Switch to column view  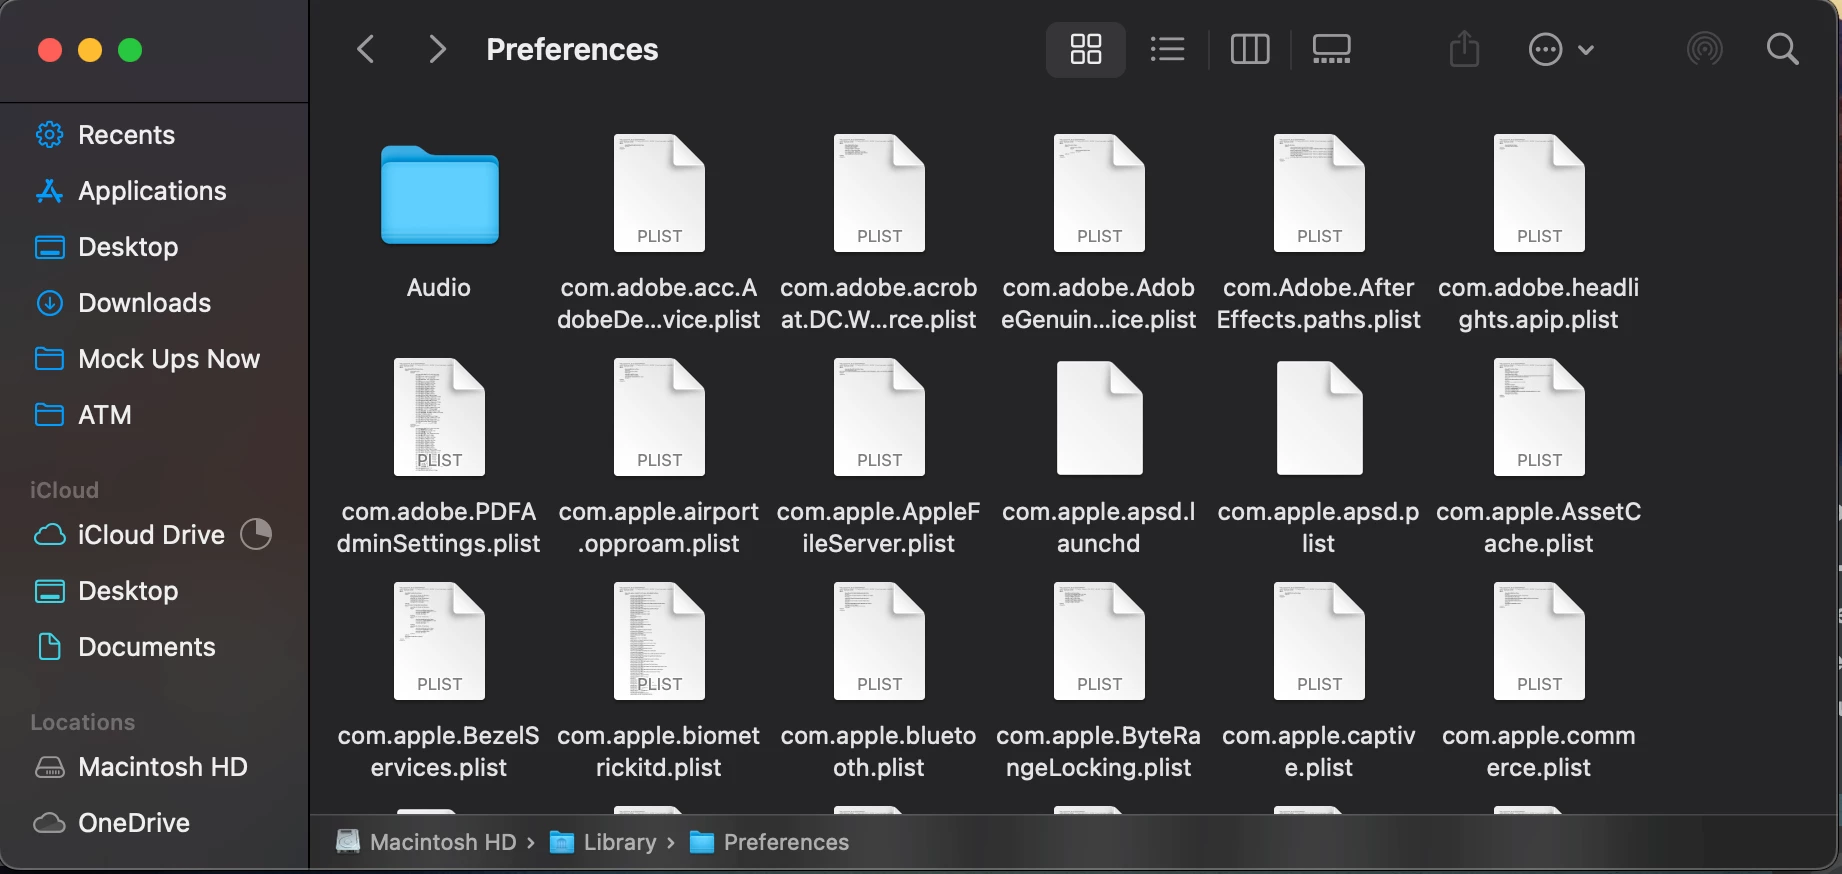pyautogui.click(x=1250, y=49)
